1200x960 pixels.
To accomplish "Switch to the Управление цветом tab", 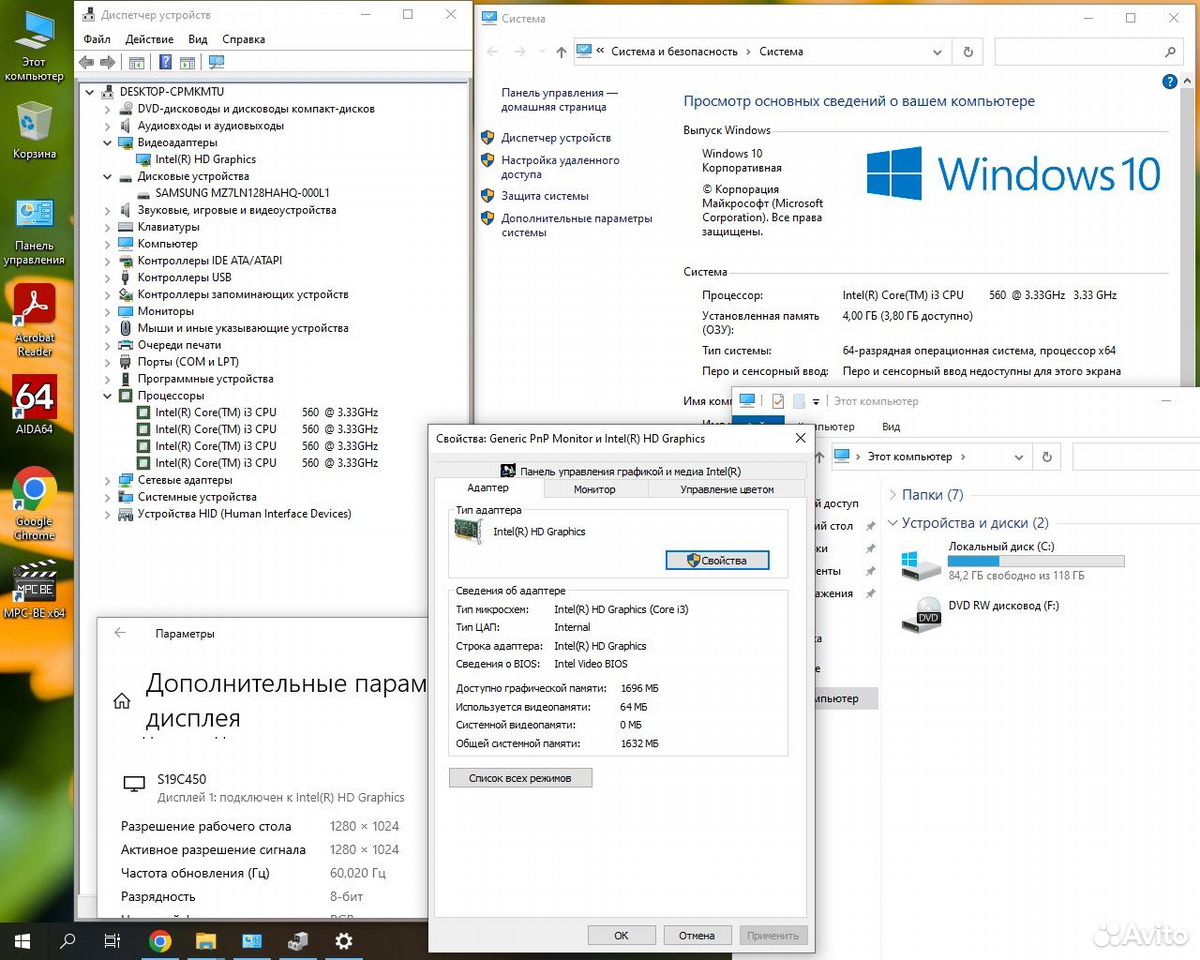I will pos(727,489).
